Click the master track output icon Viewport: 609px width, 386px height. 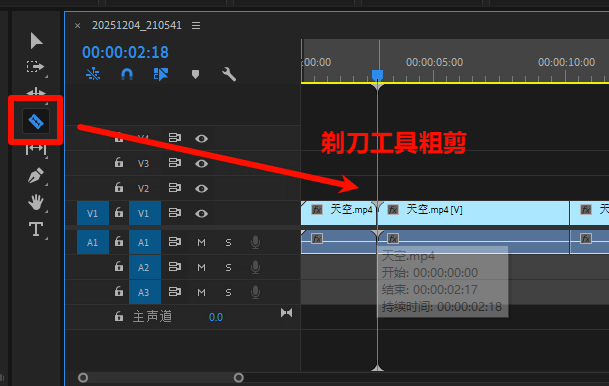[287, 313]
